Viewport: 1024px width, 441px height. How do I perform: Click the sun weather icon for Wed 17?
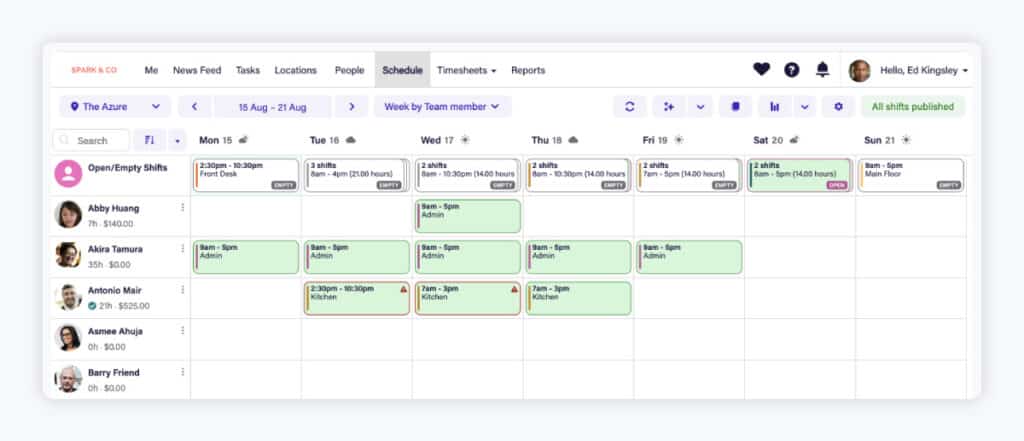(x=465, y=140)
